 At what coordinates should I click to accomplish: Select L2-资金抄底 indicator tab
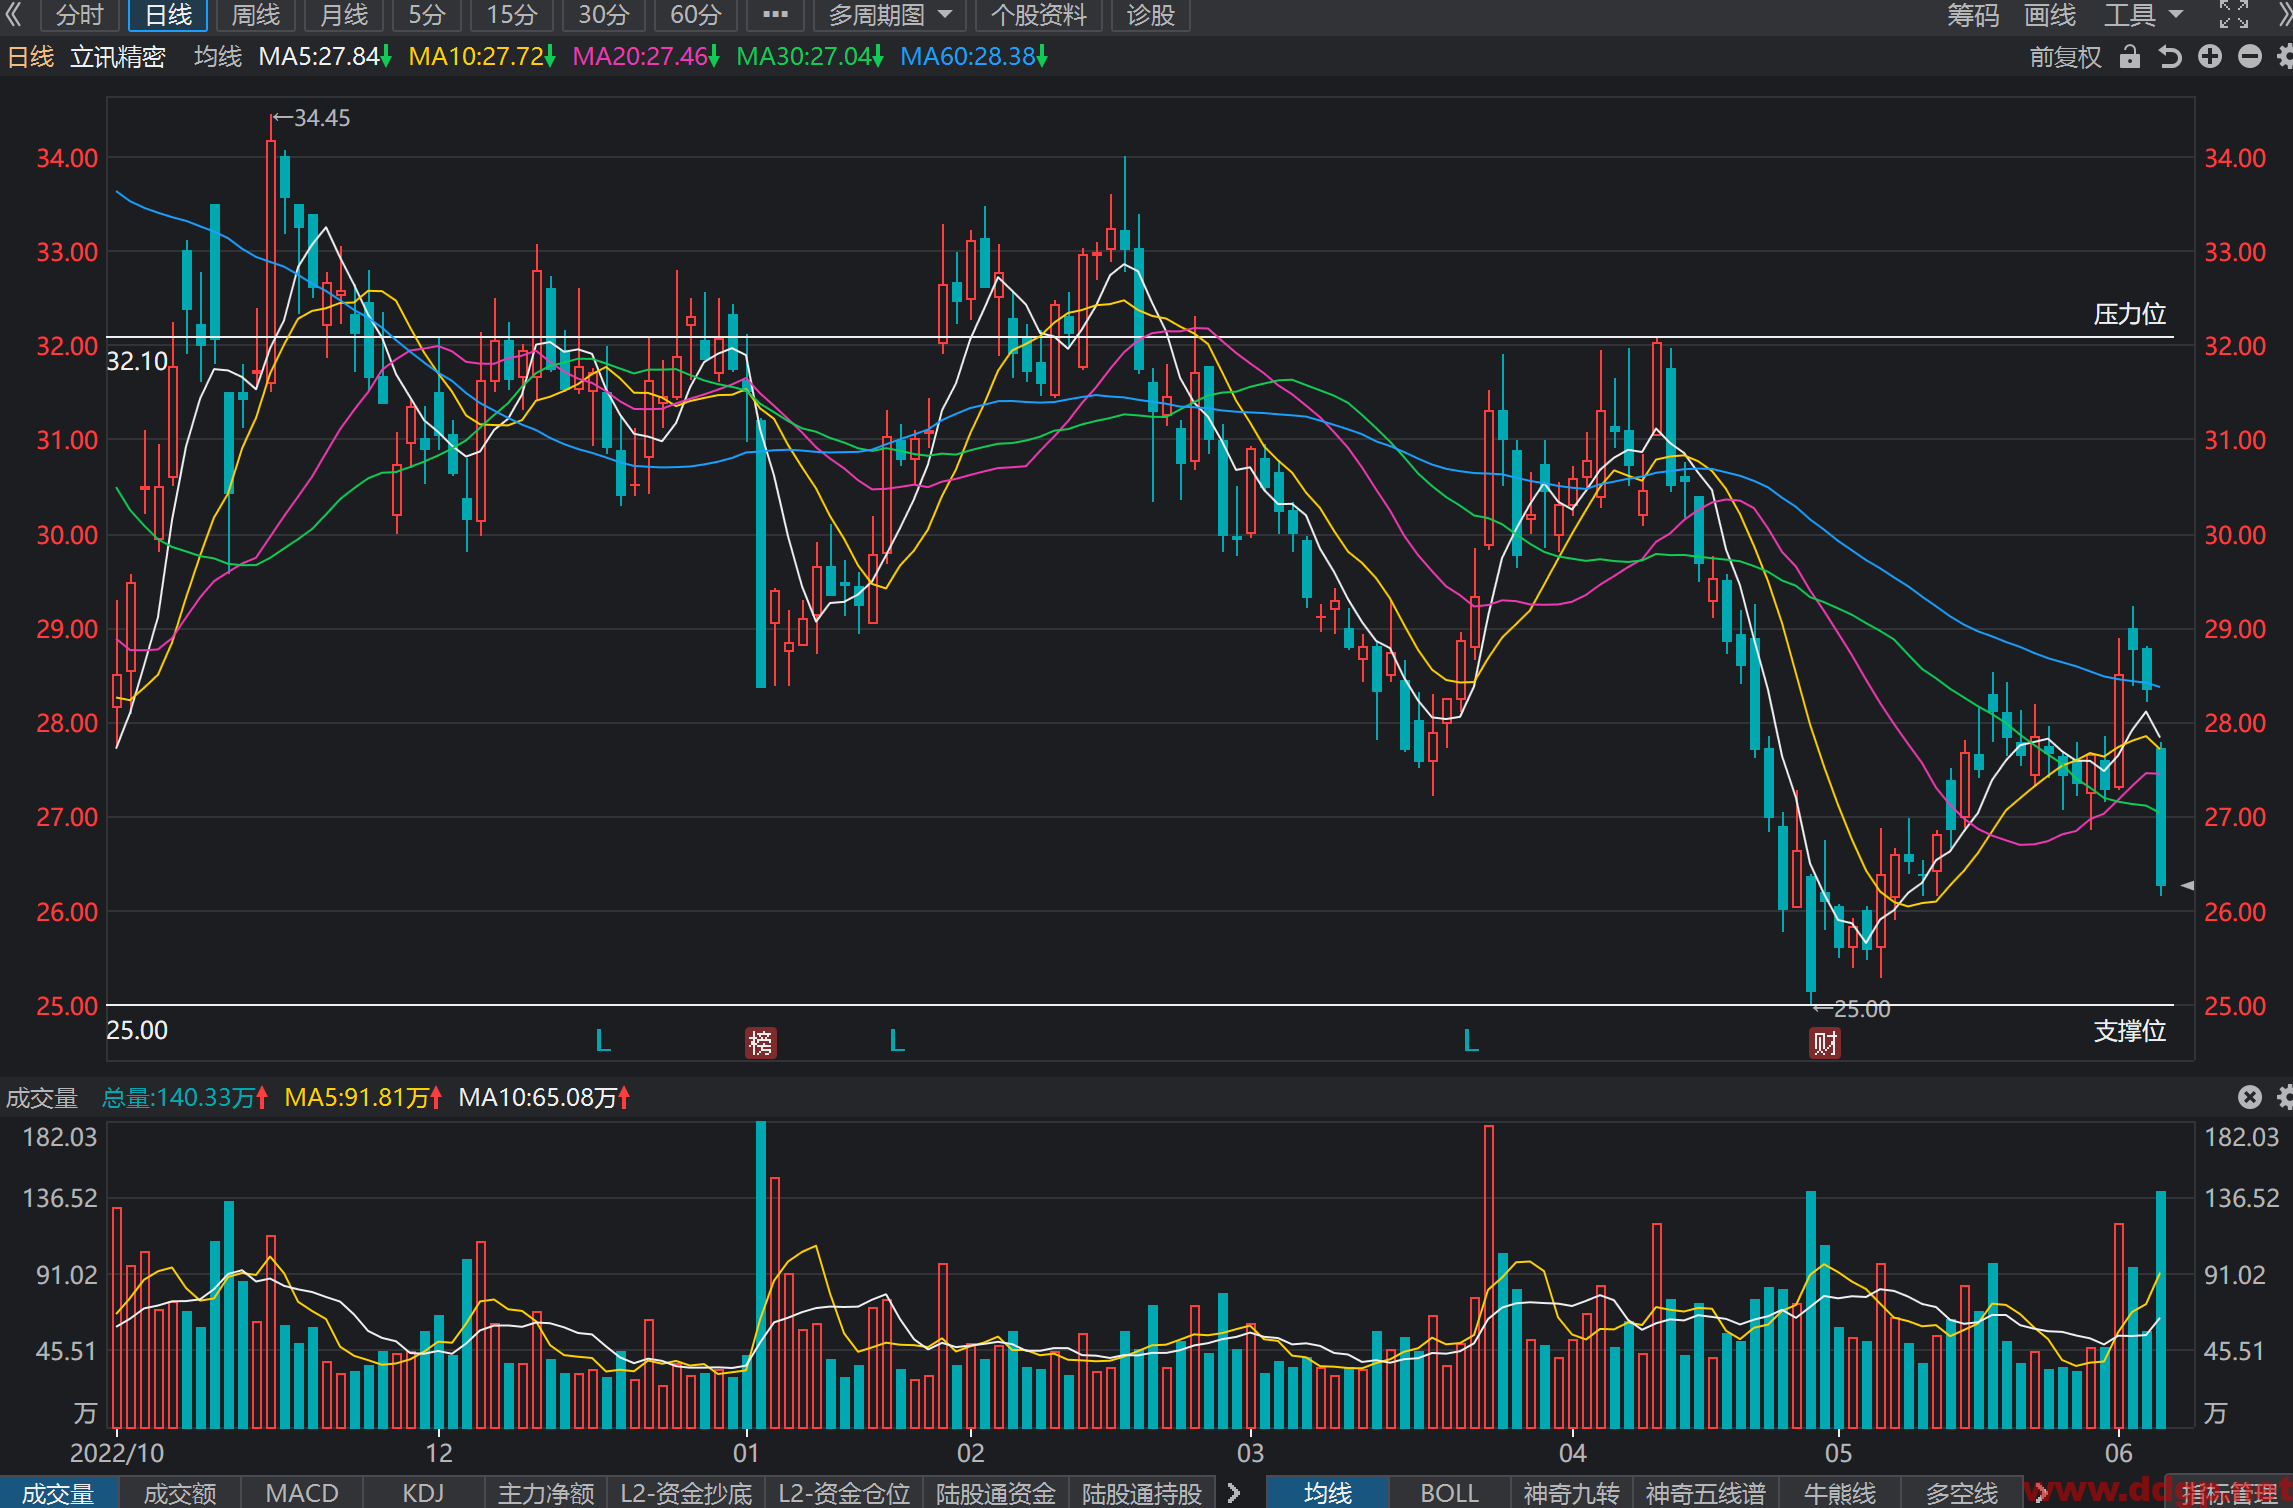coord(686,1493)
